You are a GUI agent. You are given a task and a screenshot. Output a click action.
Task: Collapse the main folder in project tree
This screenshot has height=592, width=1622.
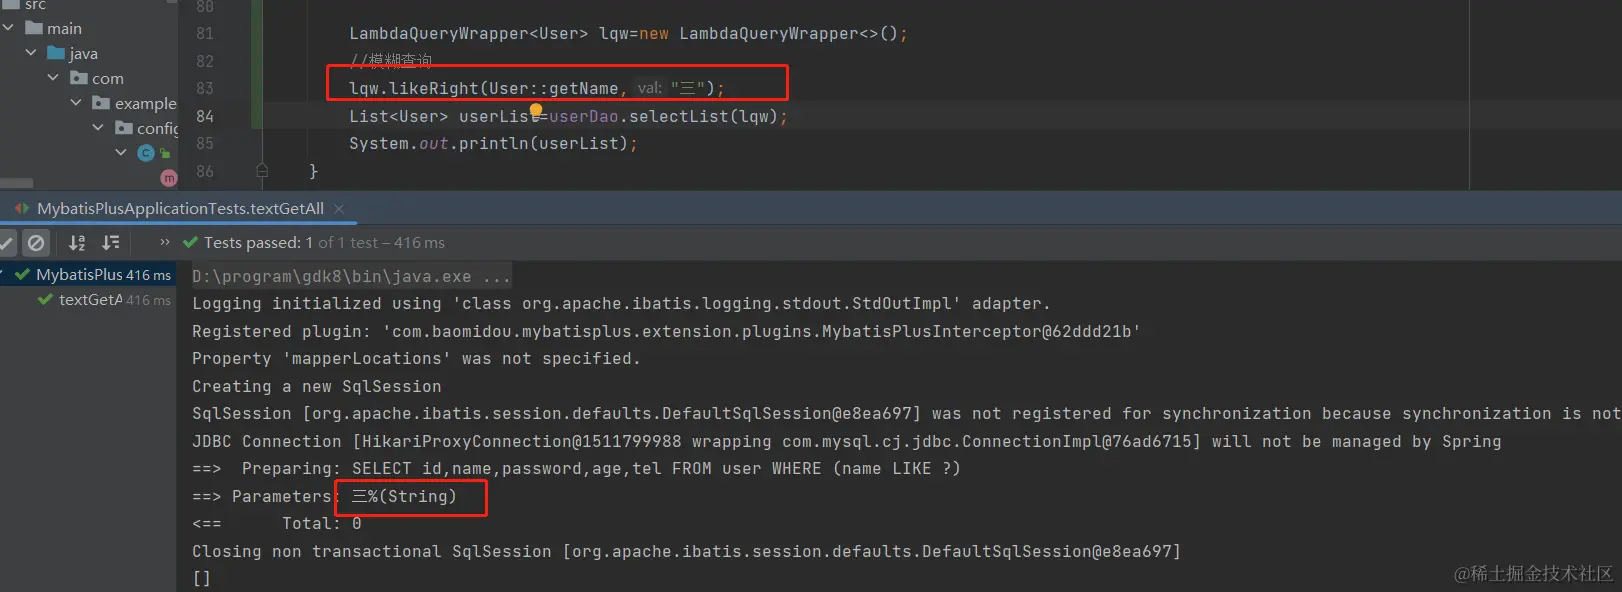(9, 28)
